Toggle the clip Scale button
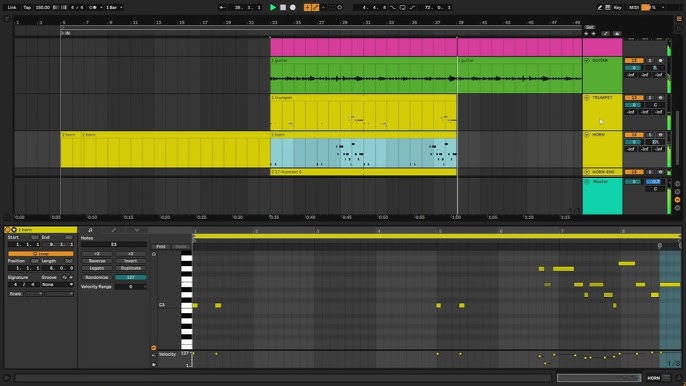Image resolution: width=686 pixels, height=386 pixels. tap(15, 294)
